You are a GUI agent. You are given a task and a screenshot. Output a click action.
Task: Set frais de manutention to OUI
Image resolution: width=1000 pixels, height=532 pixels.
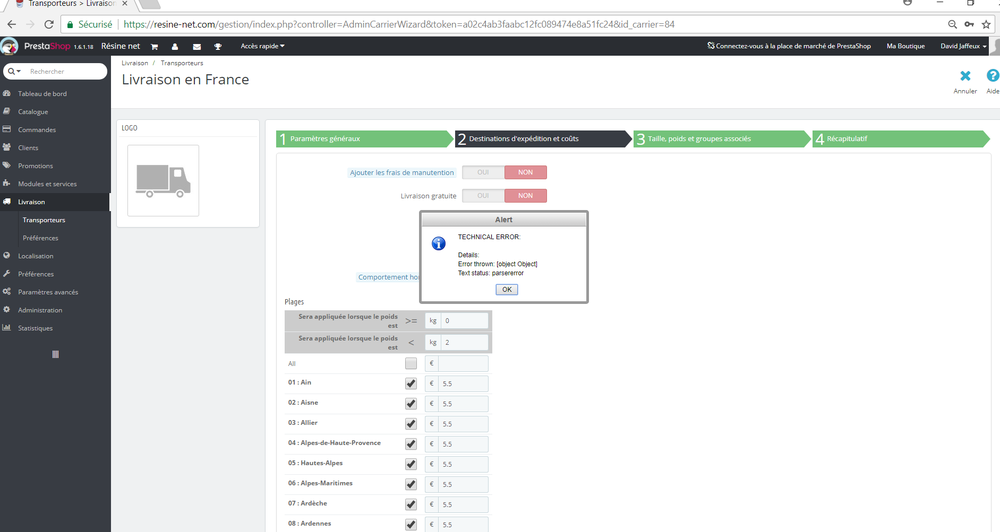click(483, 172)
